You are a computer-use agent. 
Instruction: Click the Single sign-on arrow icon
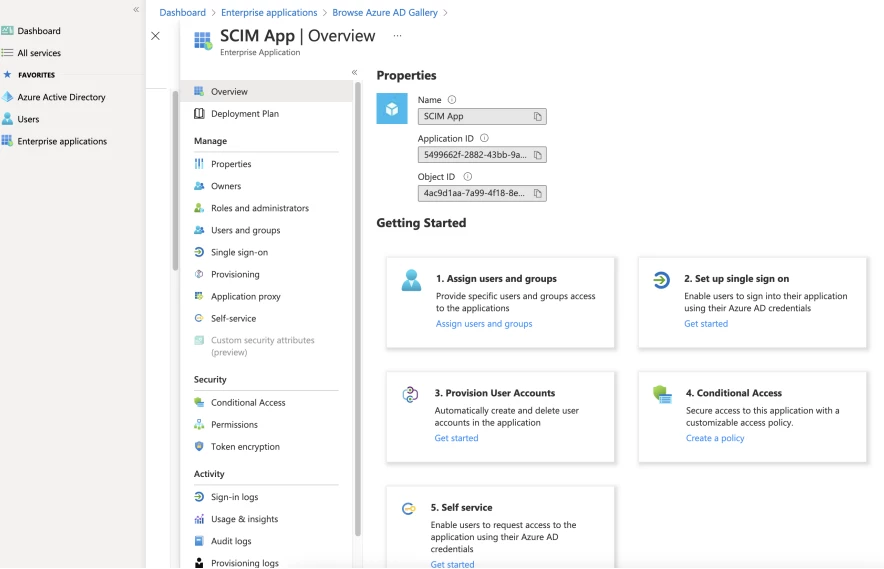(199, 252)
